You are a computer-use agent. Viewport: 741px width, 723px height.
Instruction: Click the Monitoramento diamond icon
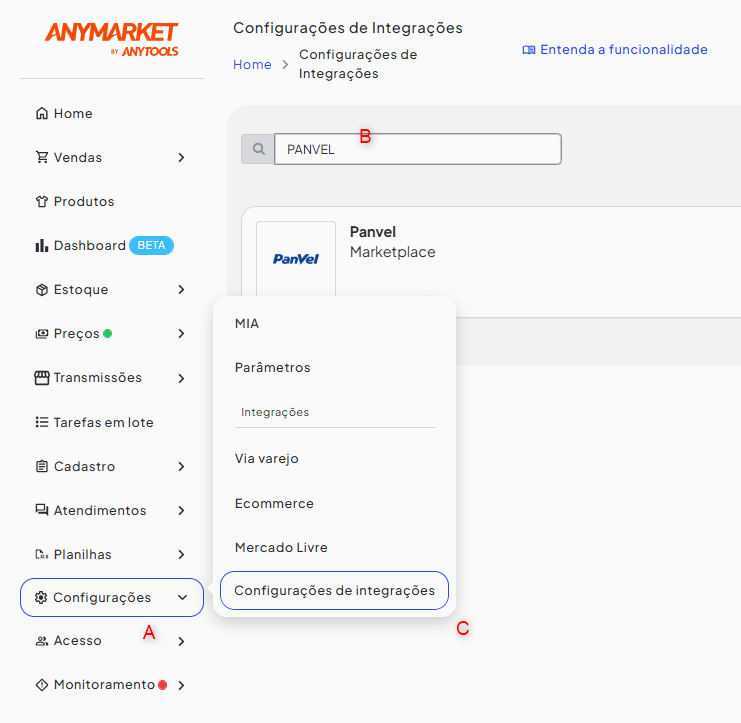41,685
